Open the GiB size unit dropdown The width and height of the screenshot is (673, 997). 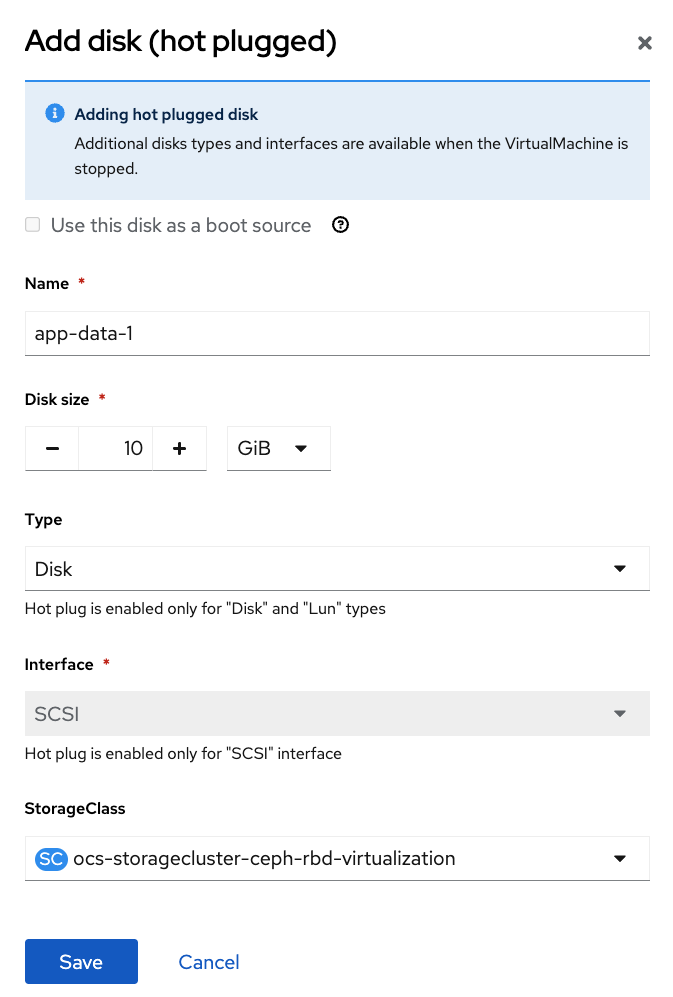coord(278,449)
